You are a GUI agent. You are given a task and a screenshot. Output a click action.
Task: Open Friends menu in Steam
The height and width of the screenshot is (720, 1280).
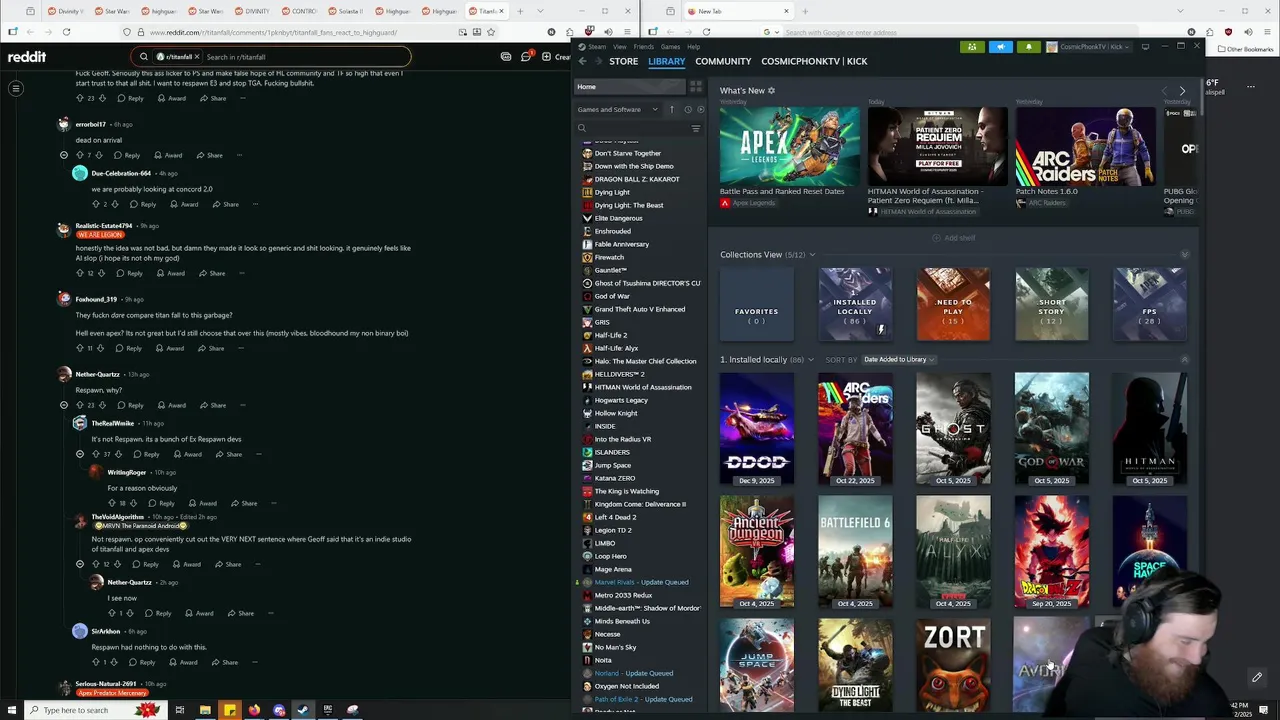point(644,47)
